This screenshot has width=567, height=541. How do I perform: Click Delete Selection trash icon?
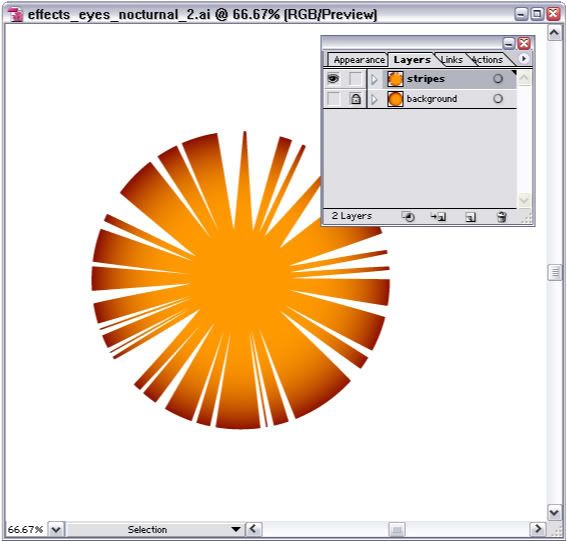[x=502, y=217]
